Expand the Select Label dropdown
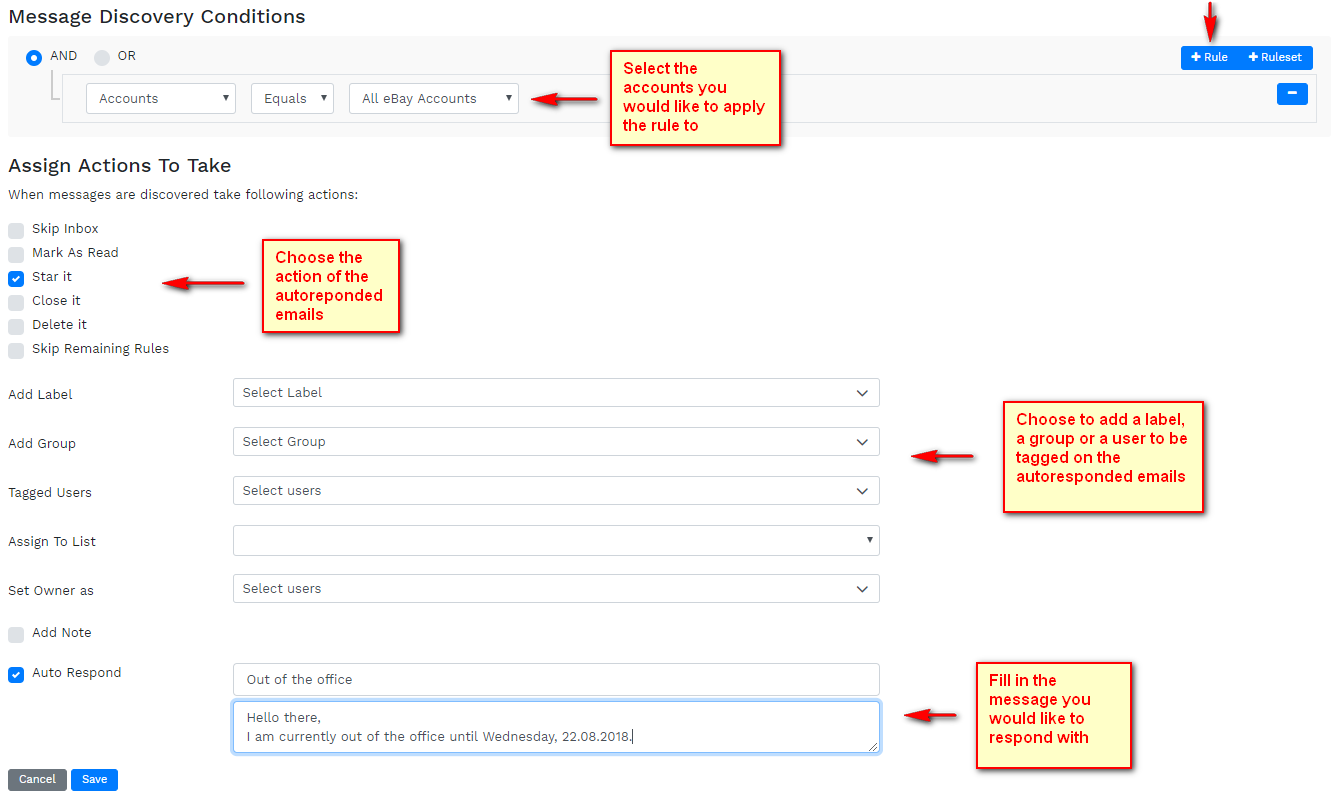Screen dimensions: 1334x797 point(556,393)
